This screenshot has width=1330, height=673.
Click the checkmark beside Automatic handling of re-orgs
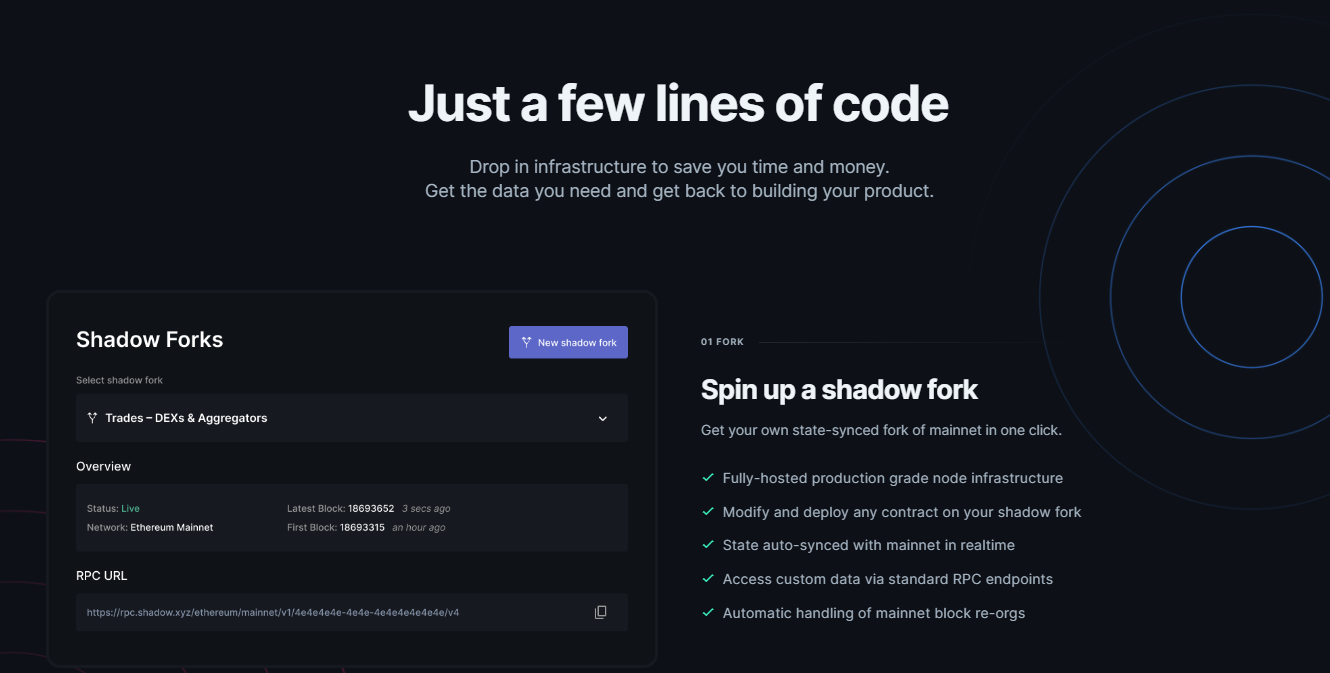tap(708, 613)
